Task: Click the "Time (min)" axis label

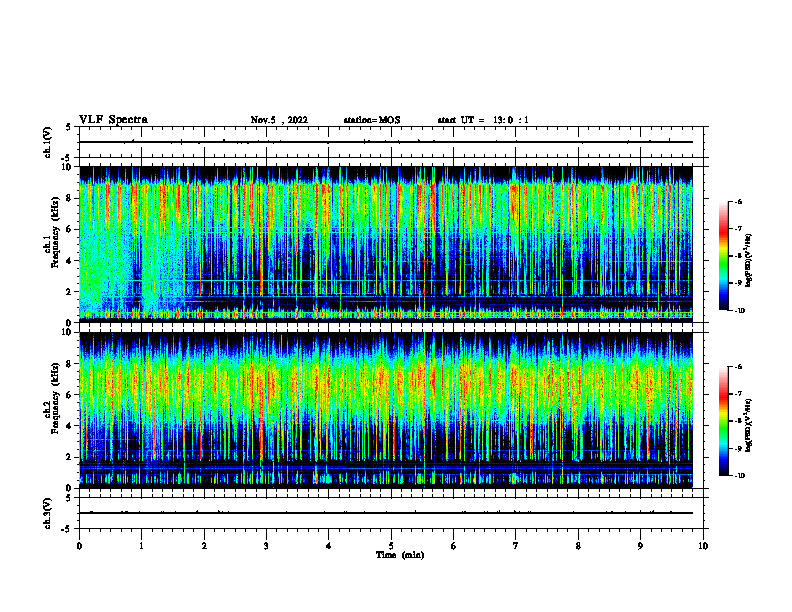Action: point(400,555)
